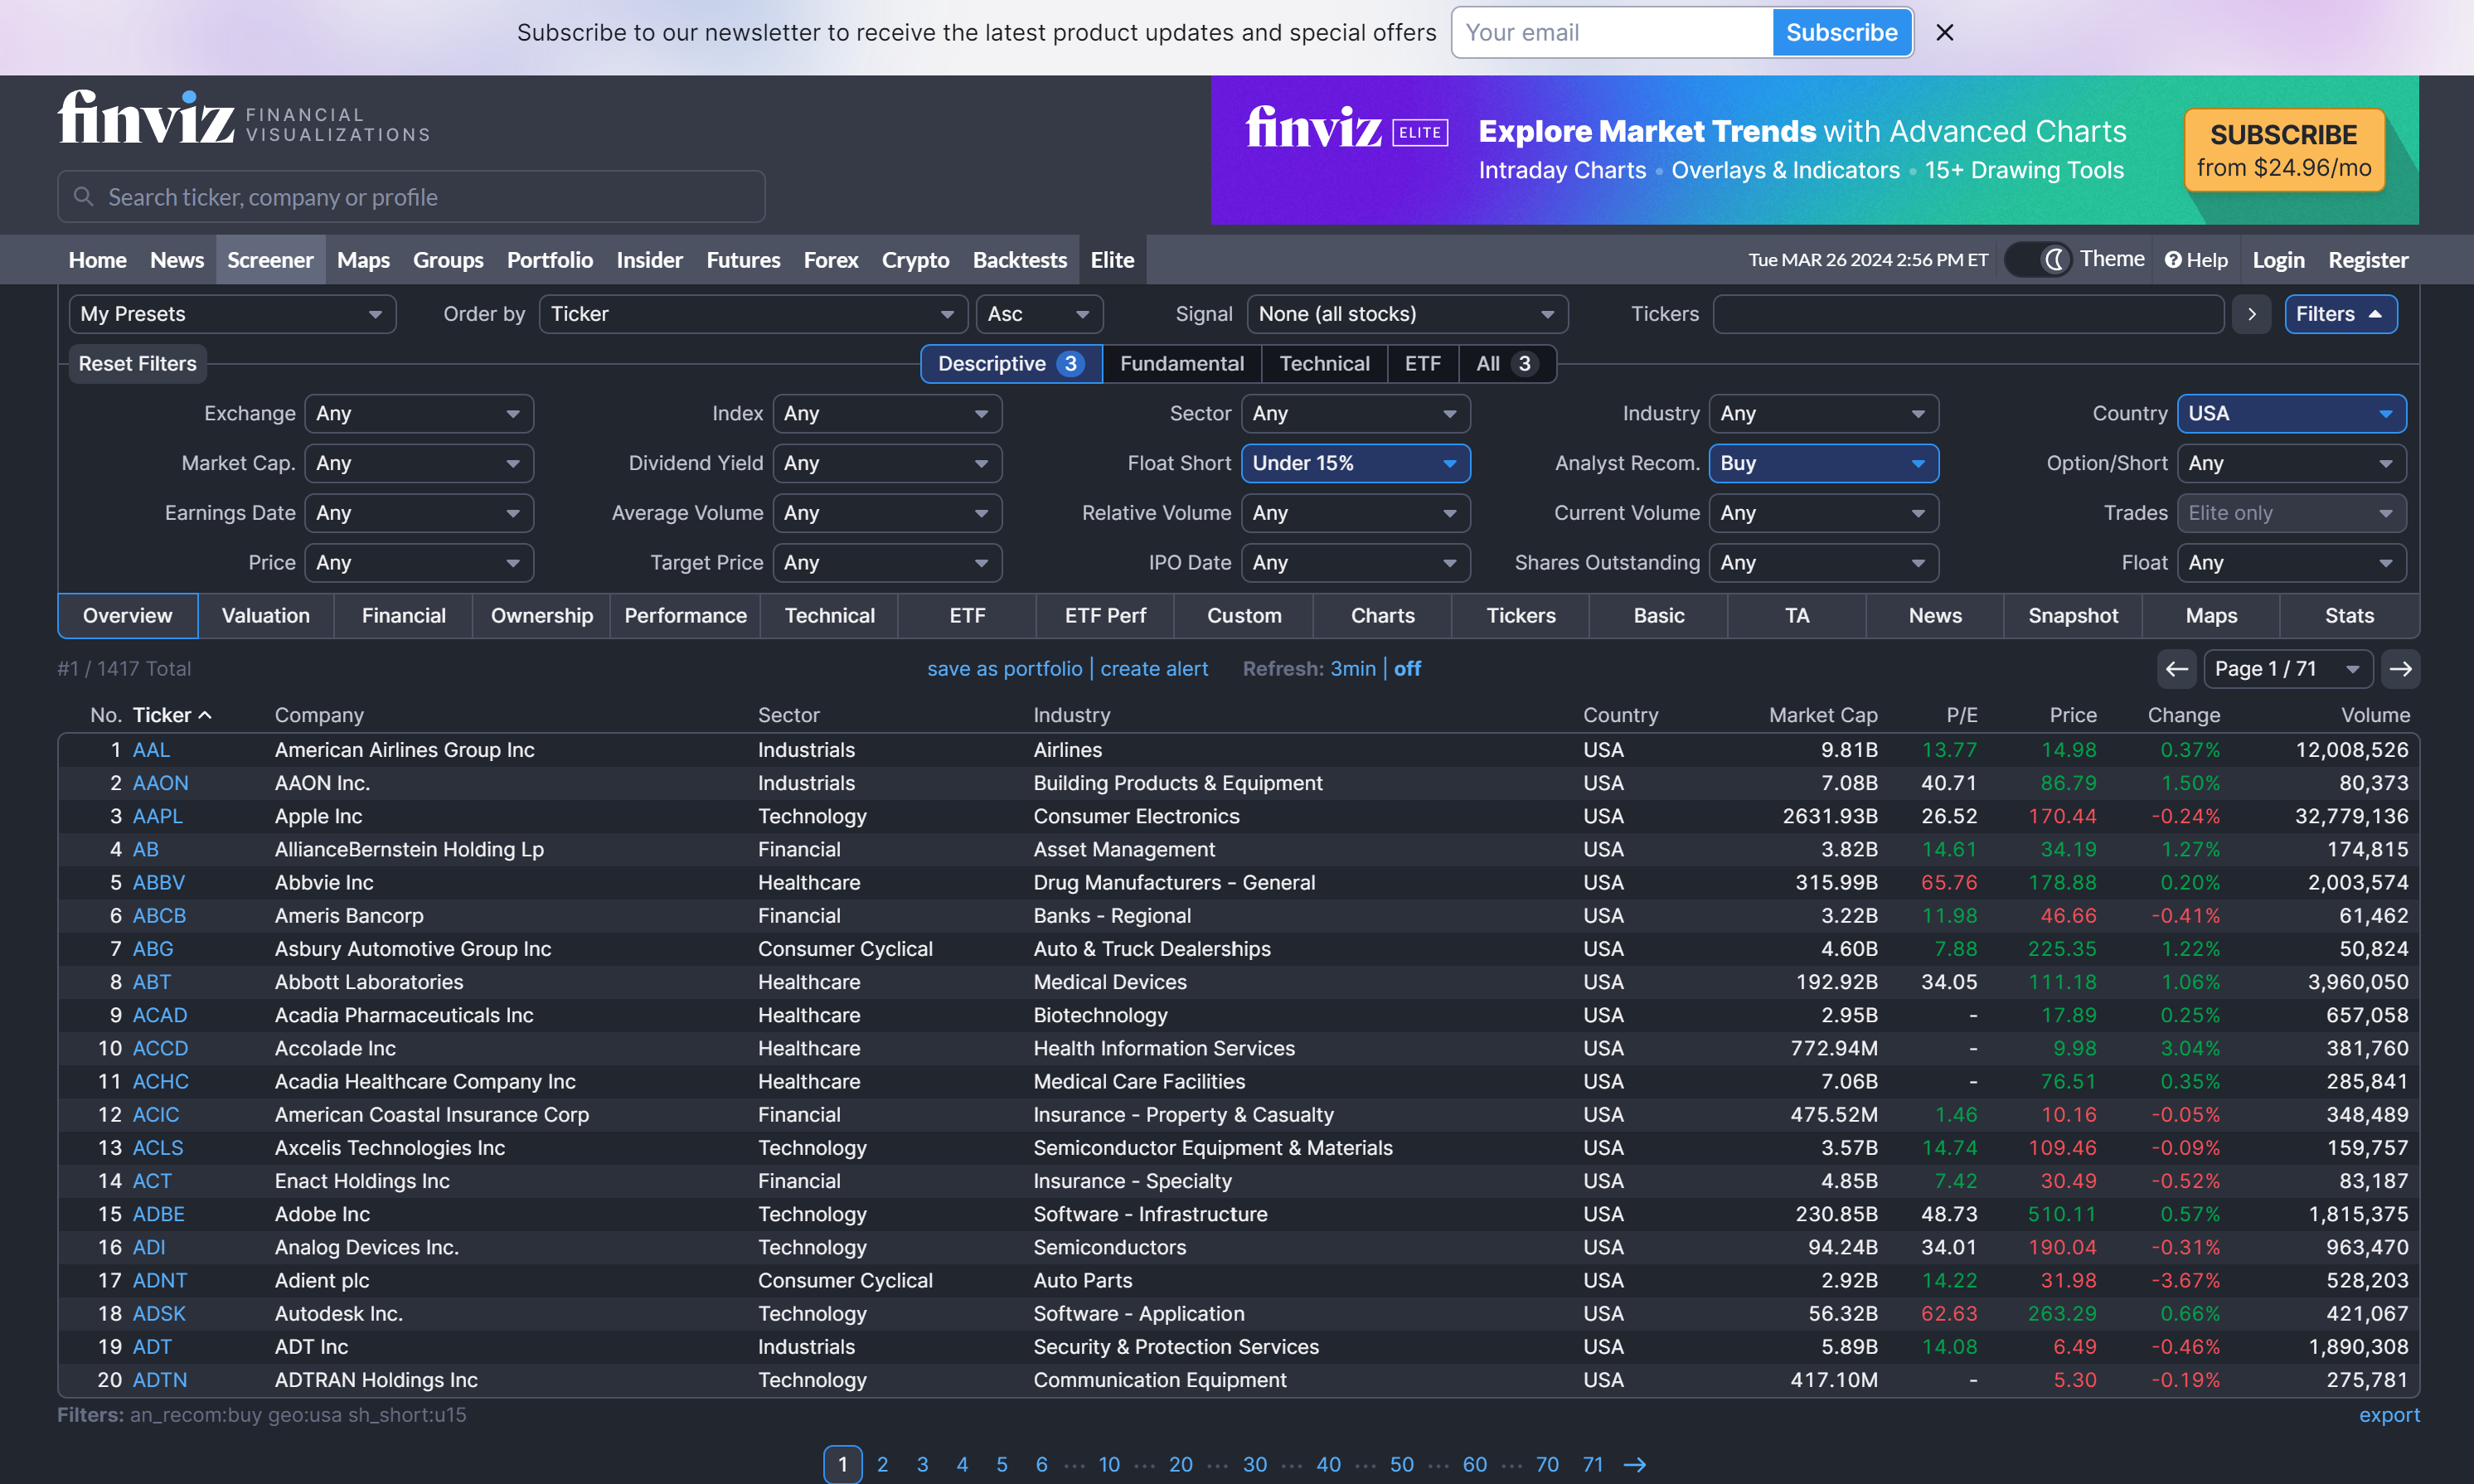The width and height of the screenshot is (2474, 1484).
Task: Open the Market Cap. filter dropdown
Action: [419, 463]
